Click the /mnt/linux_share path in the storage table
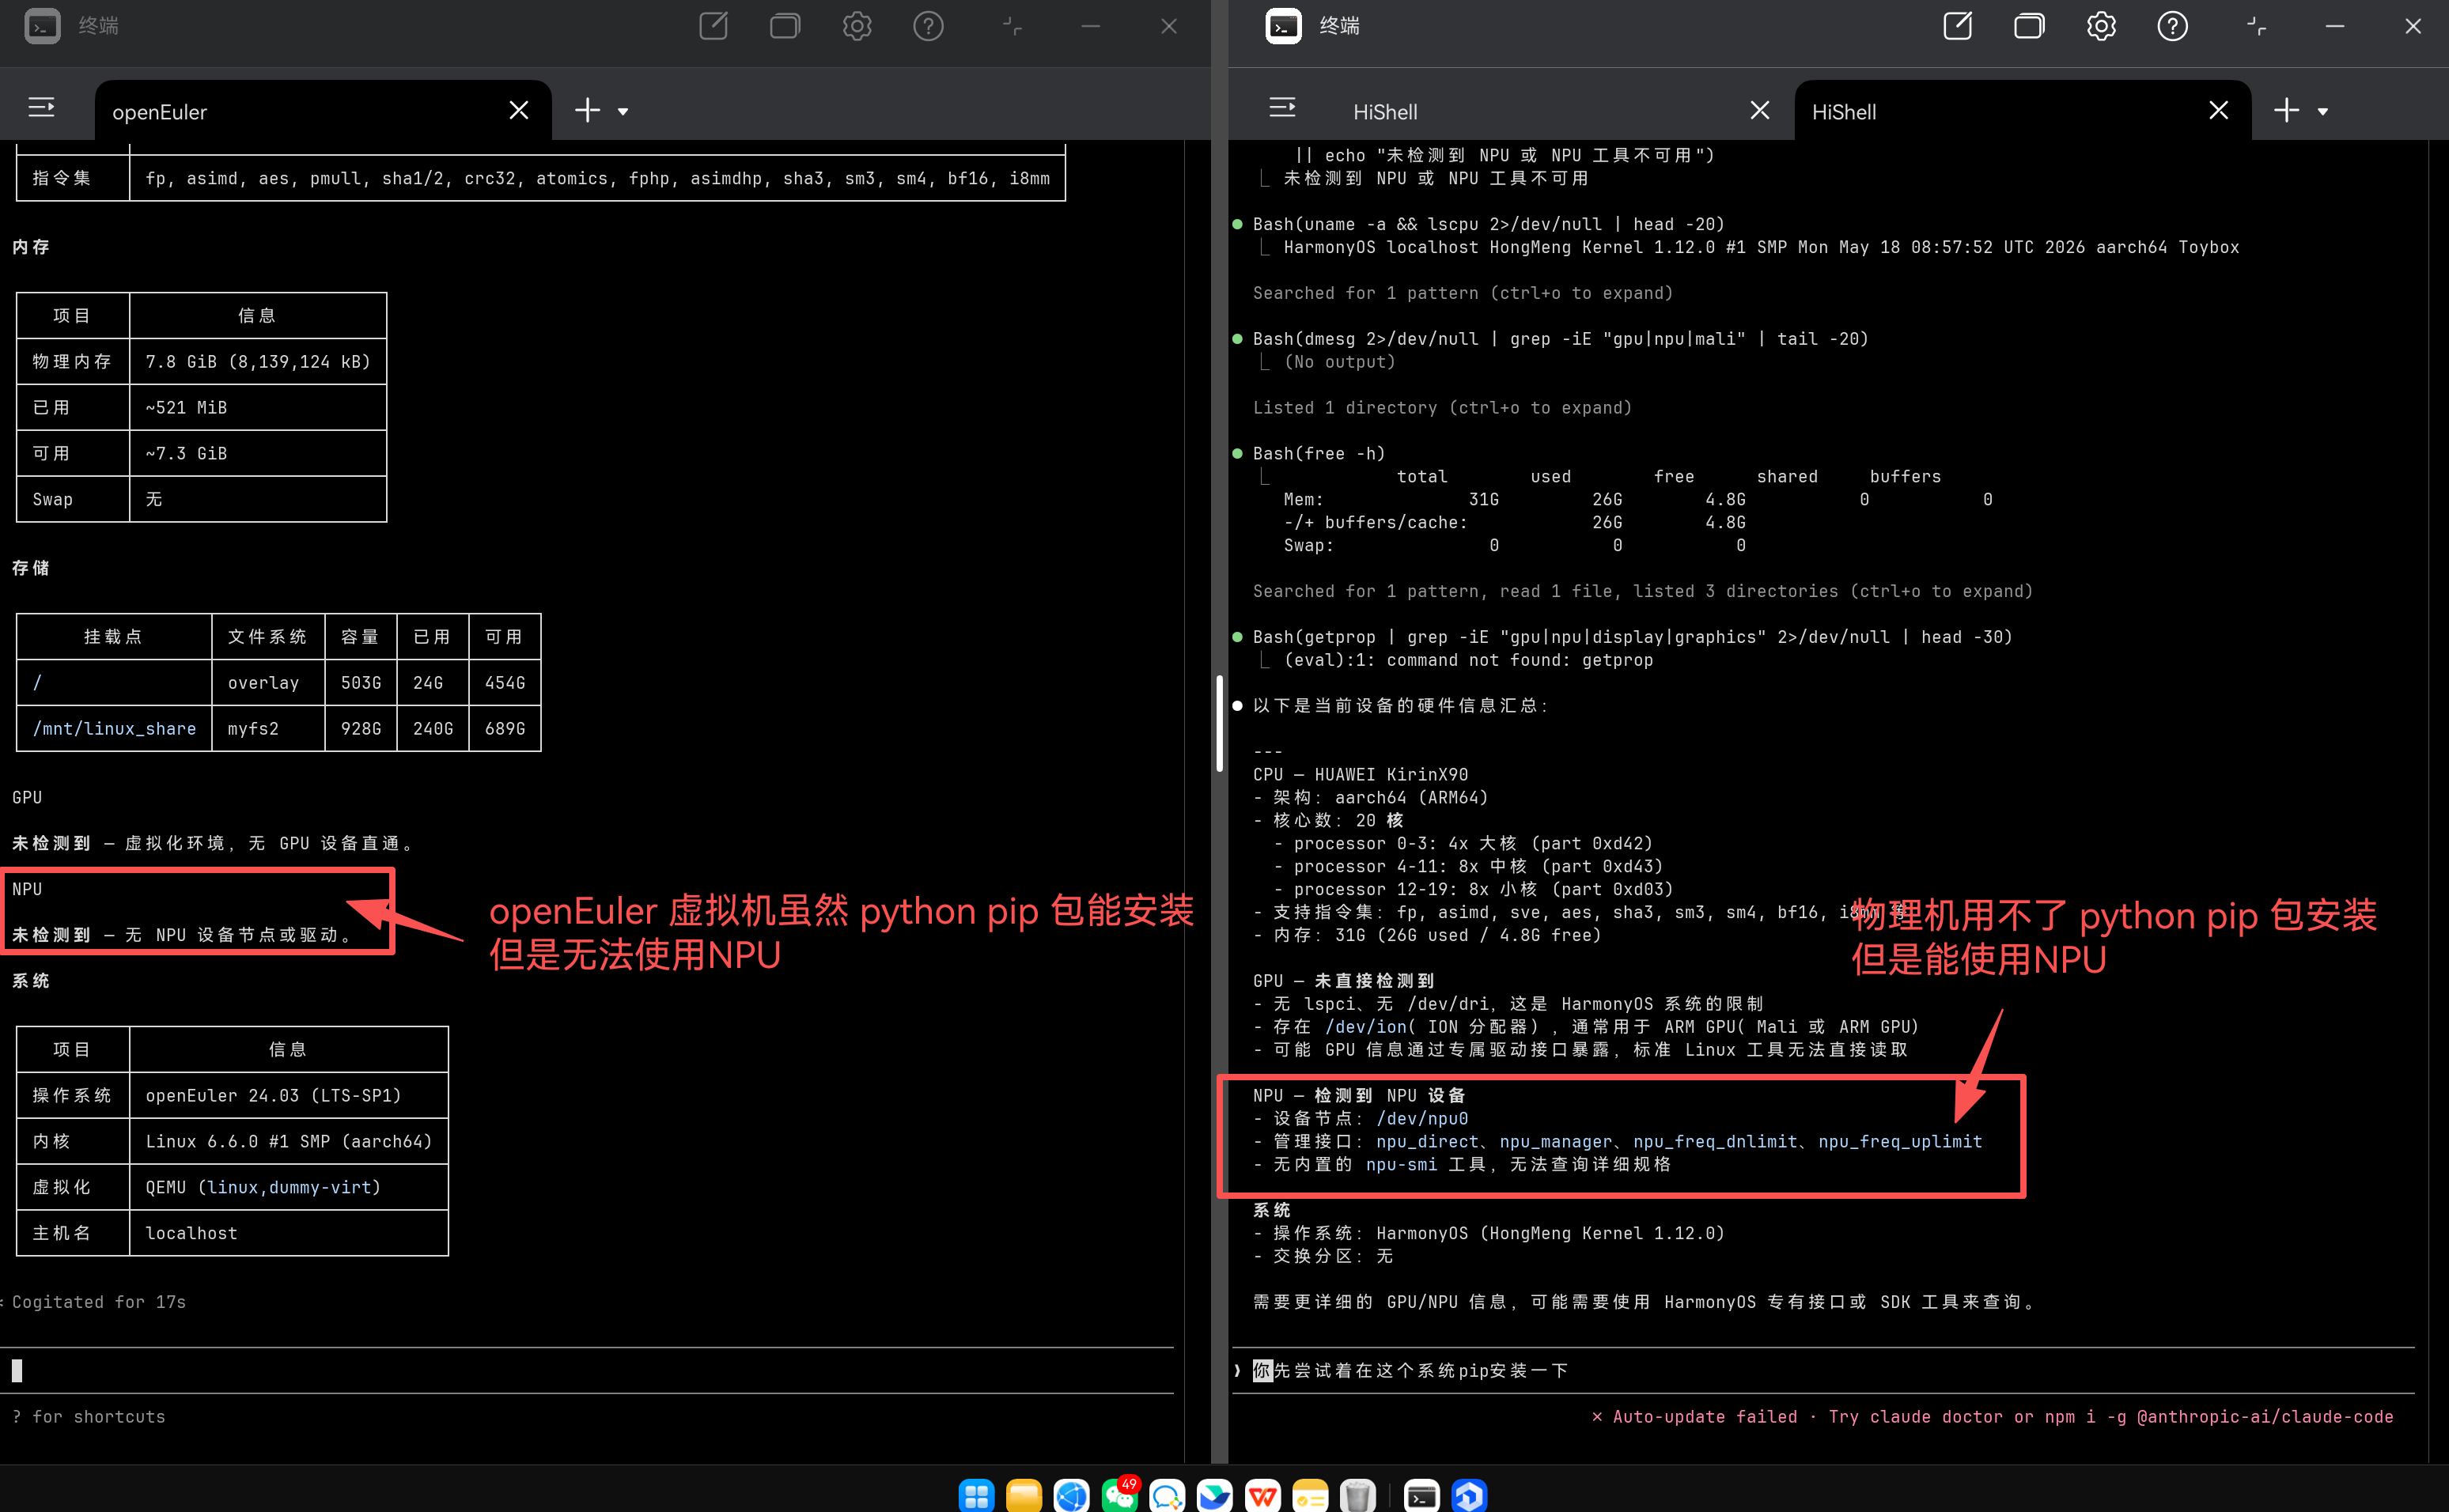The image size is (2449, 1512). 114,728
